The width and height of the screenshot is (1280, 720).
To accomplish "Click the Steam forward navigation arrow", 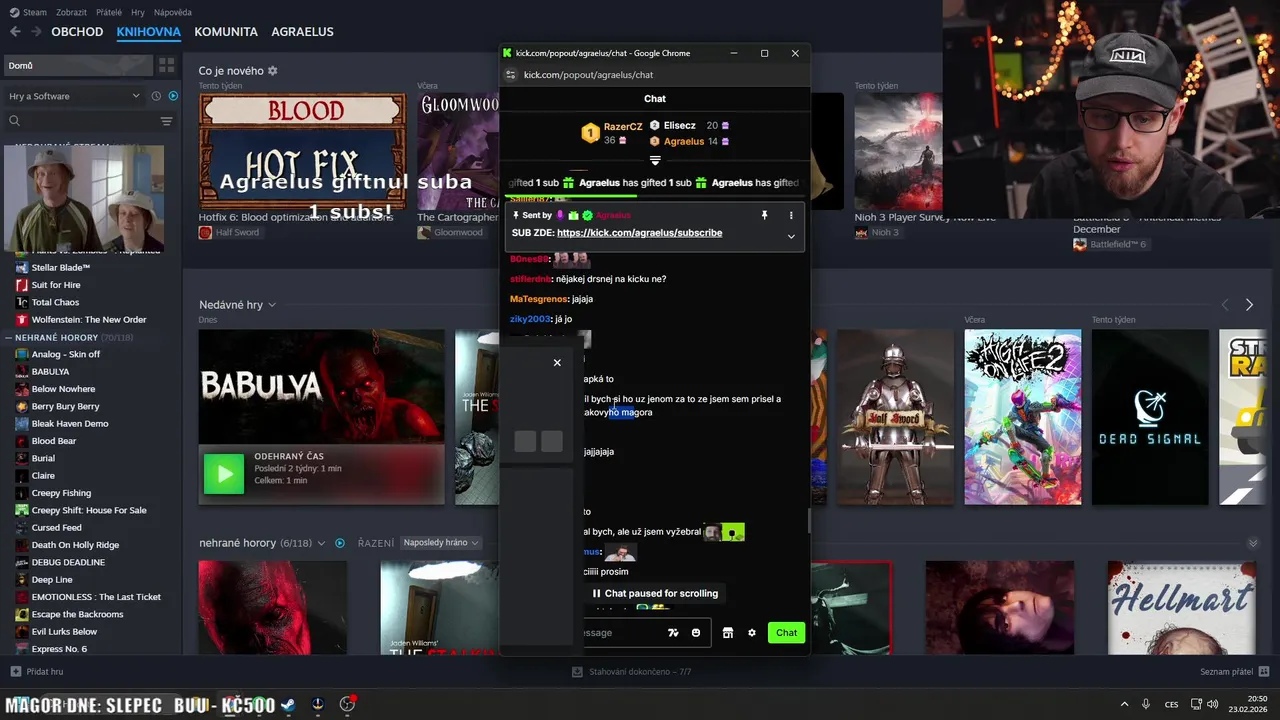I will 36,32.
